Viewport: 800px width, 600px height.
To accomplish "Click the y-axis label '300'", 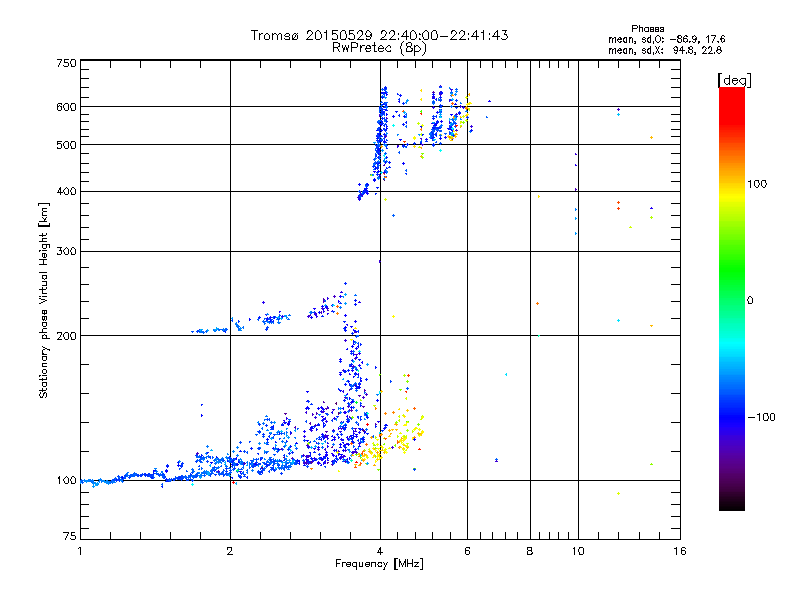I will (x=66, y=252).
